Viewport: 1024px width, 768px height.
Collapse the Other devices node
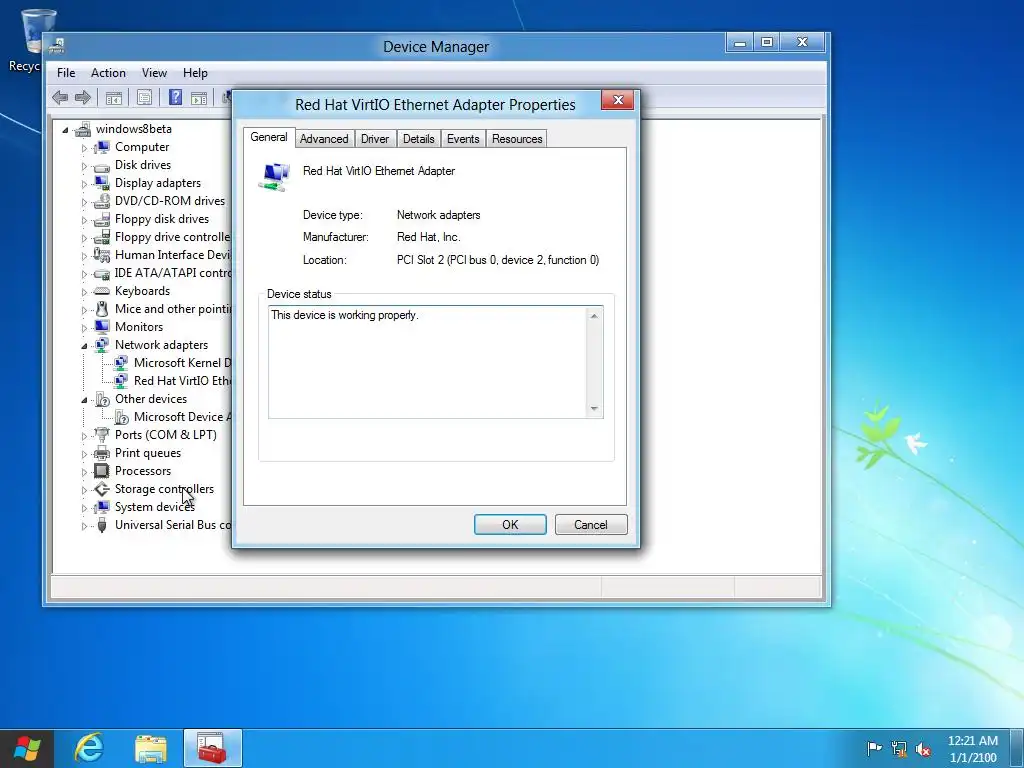coord(84,400)
